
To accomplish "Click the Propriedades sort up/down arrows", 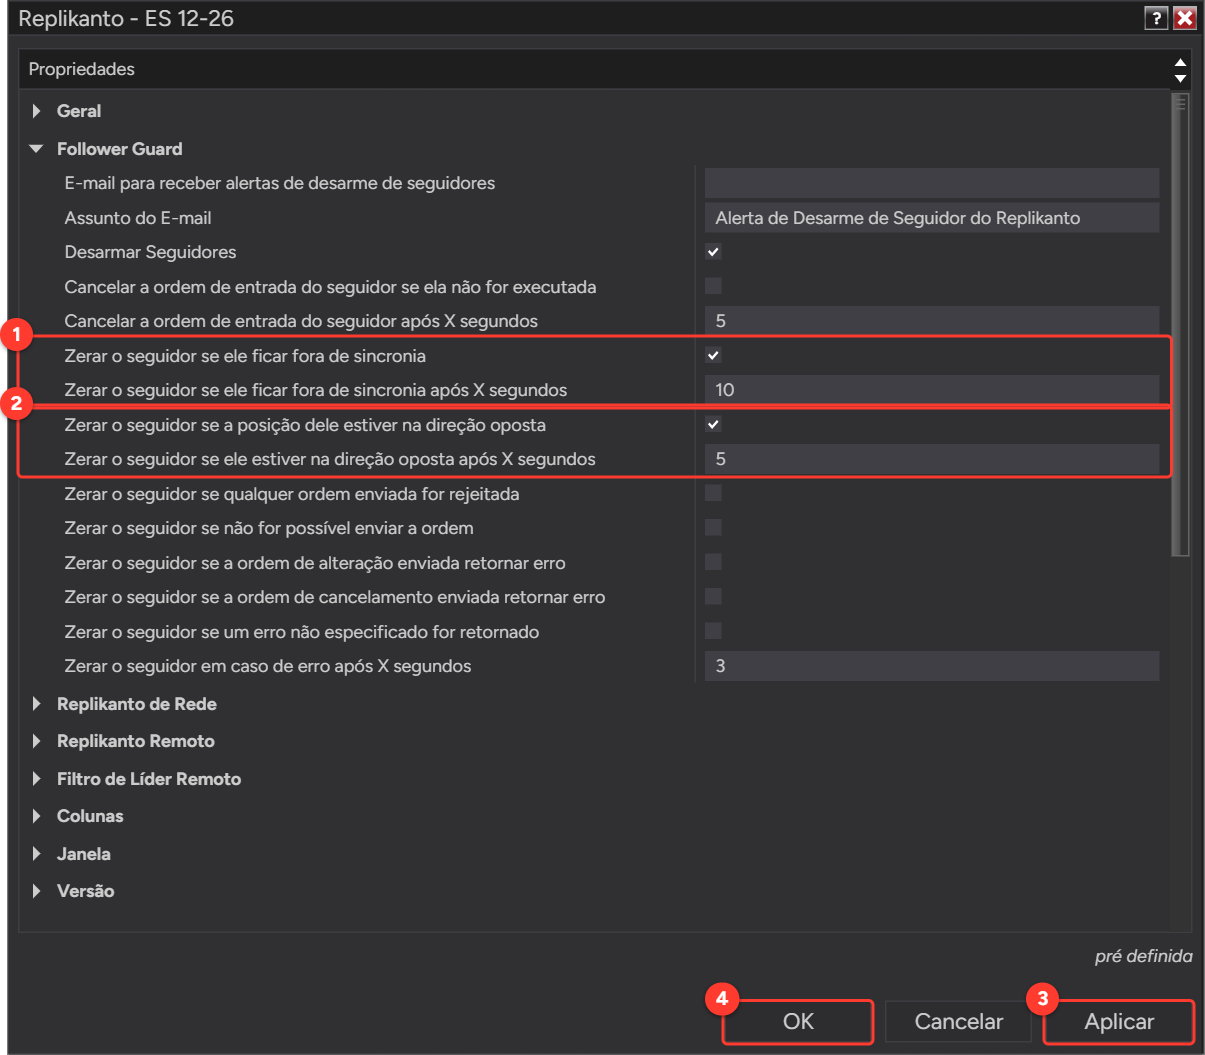I will 1180,70.
